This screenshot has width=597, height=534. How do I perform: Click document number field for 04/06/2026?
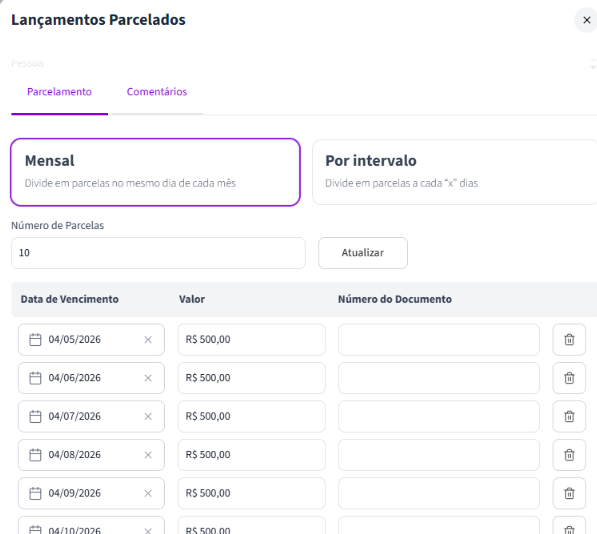point(439,378)
